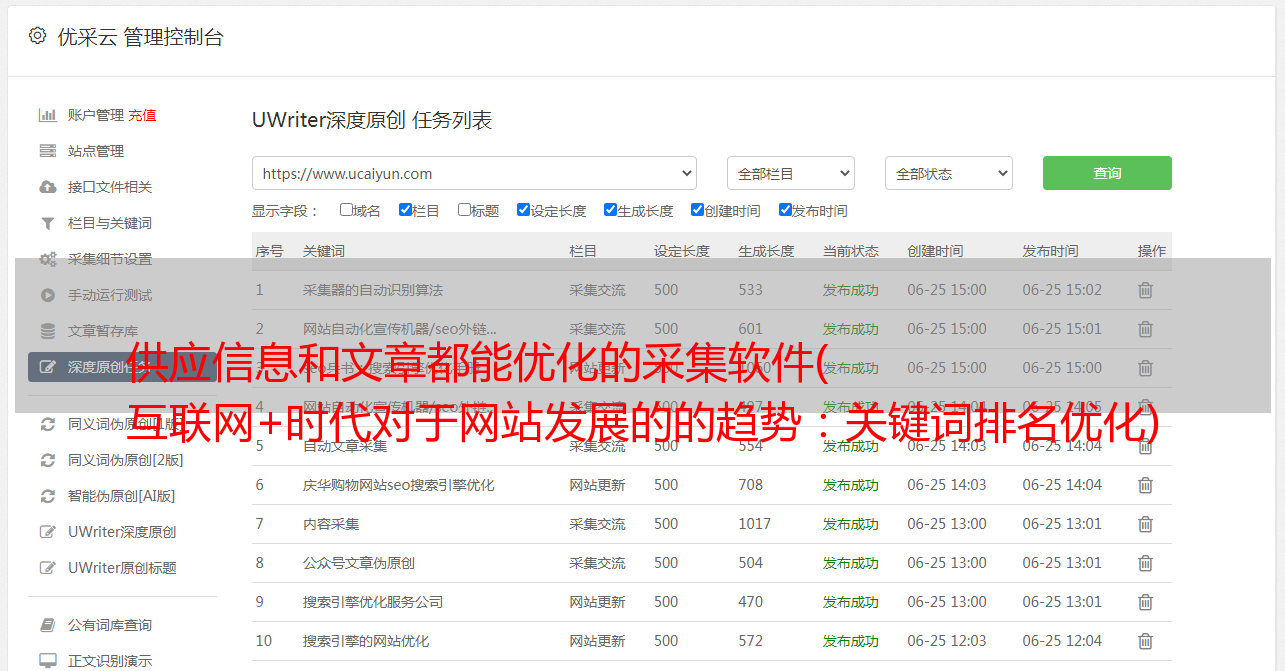Screen dimensions: 1285x671
Task: Uncheck the 发布时间 display field checkbox
Action: [x=785, y=210]
